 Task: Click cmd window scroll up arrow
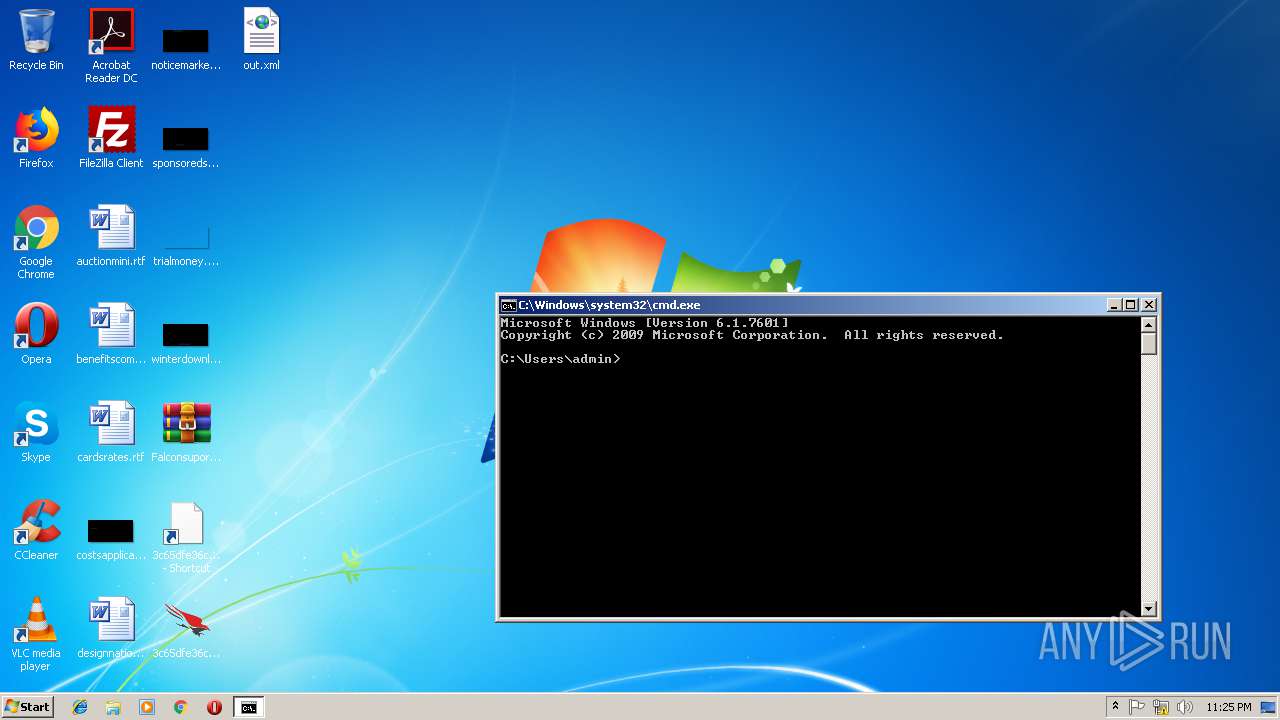[1149, 324]
